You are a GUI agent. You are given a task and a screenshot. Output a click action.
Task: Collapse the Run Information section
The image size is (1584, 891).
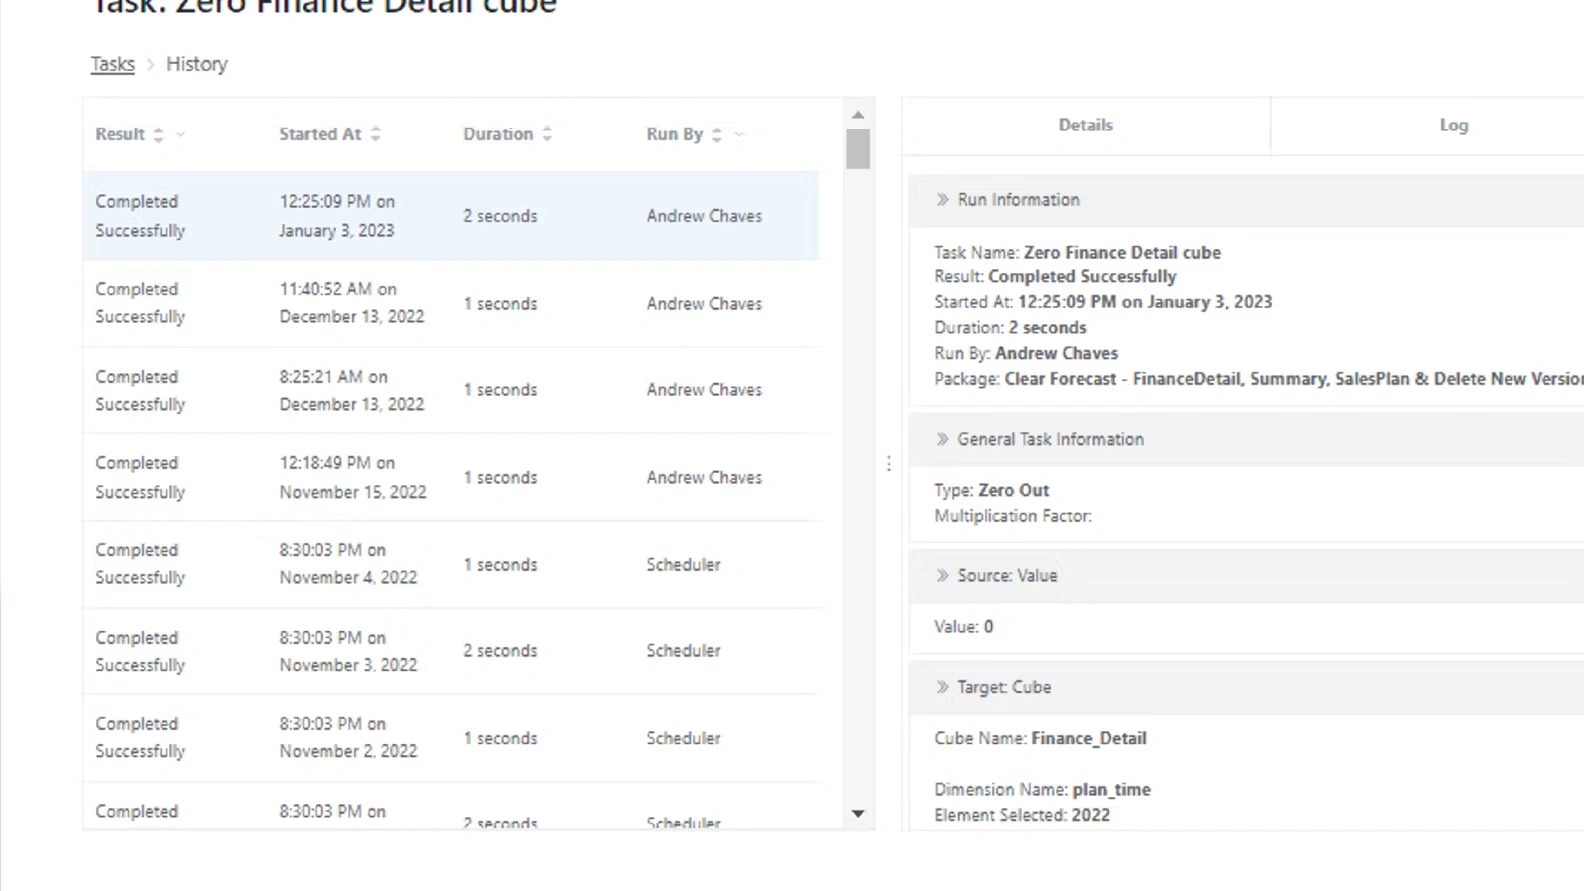(x=942, y=200)
